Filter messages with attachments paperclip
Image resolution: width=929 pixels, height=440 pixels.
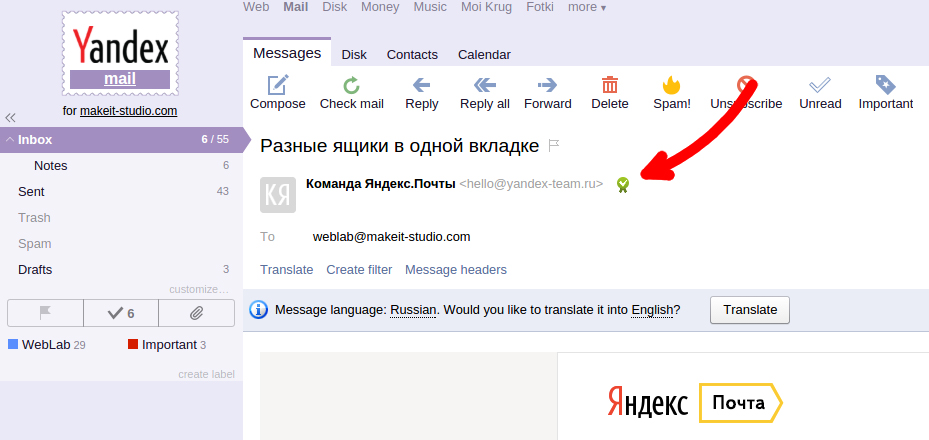click(x=197, y=313)
